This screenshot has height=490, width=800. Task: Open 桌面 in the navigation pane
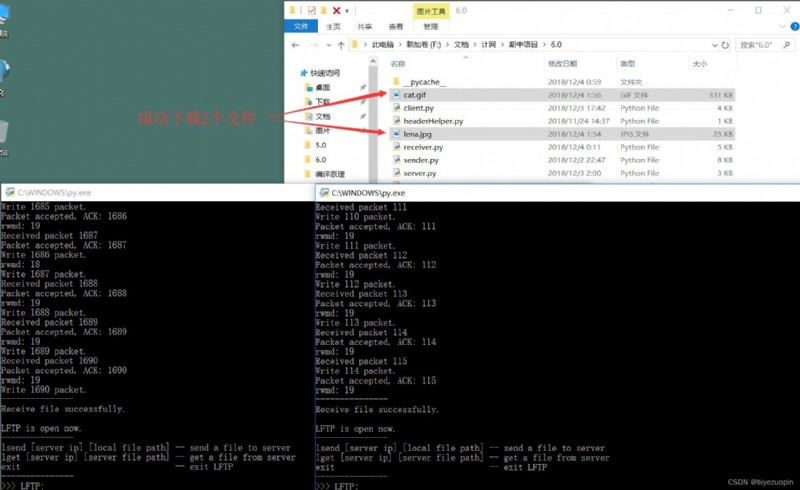(322, 87)
